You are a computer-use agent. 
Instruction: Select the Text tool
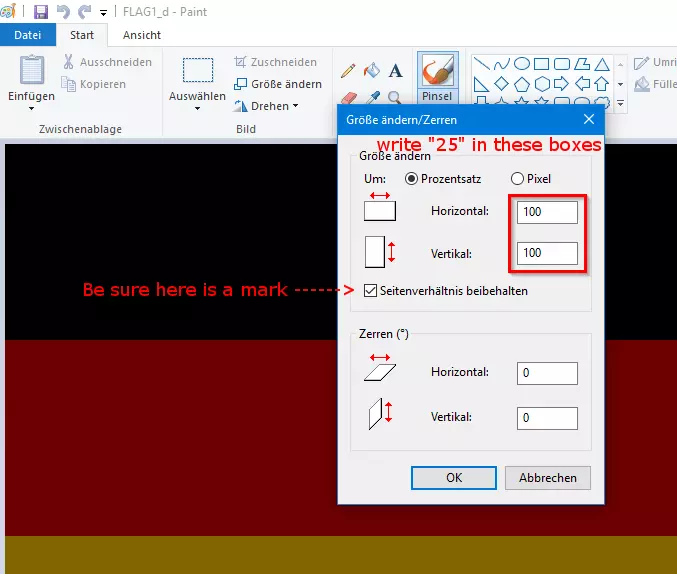395,70
